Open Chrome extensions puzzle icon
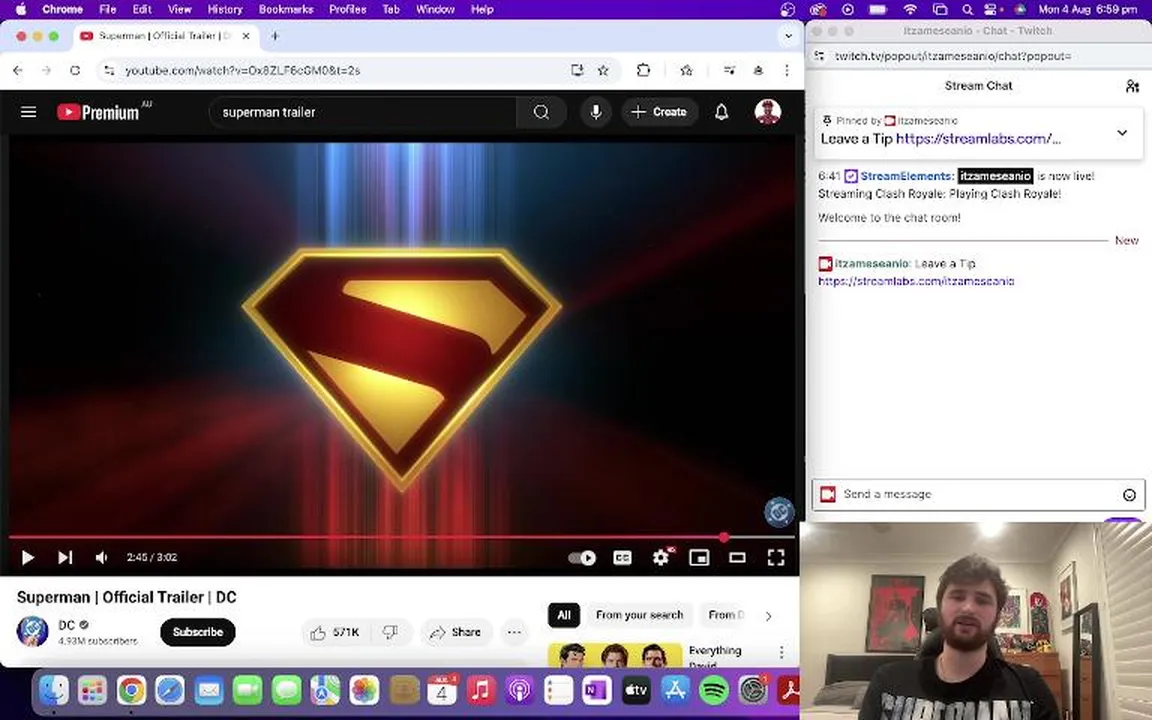Image resolution: width=1152 pixels, height=720 pixels. pyautogui.click(x=644, y=71)
